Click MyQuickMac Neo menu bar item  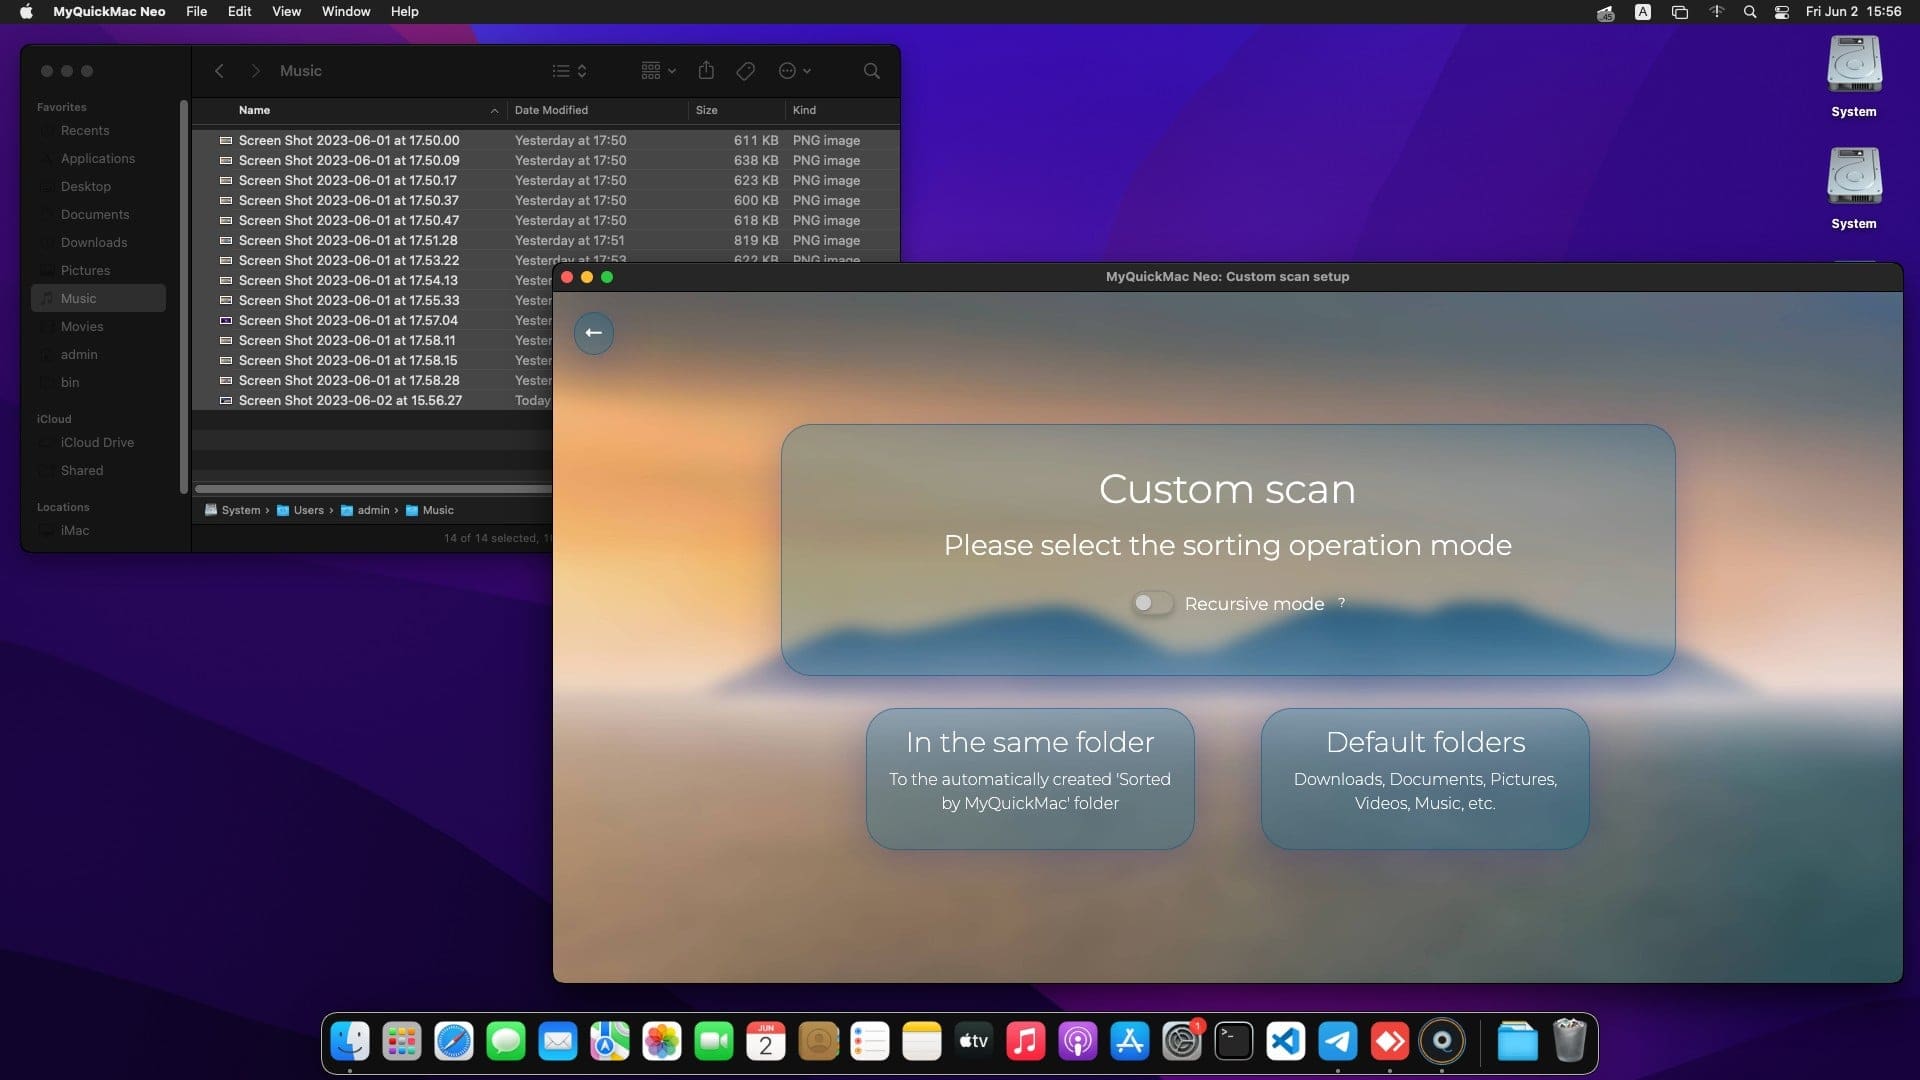click(109, 12)
